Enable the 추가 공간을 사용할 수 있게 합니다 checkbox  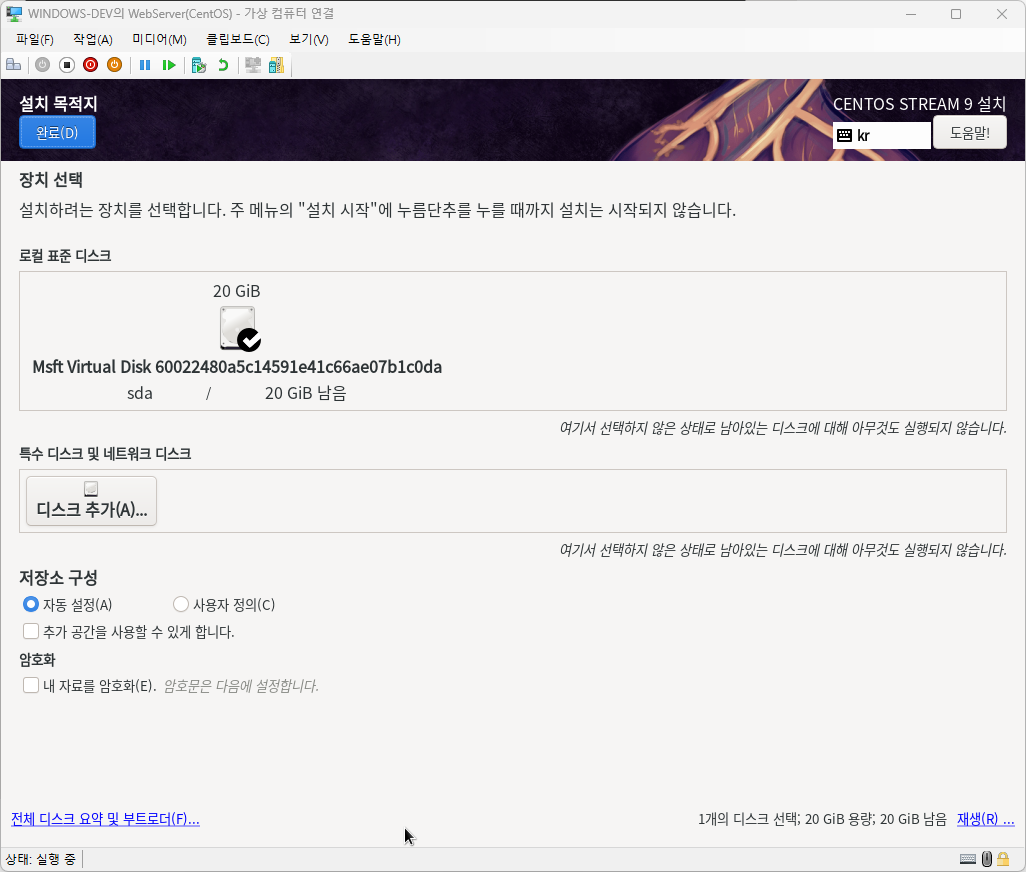click(30, 631)
